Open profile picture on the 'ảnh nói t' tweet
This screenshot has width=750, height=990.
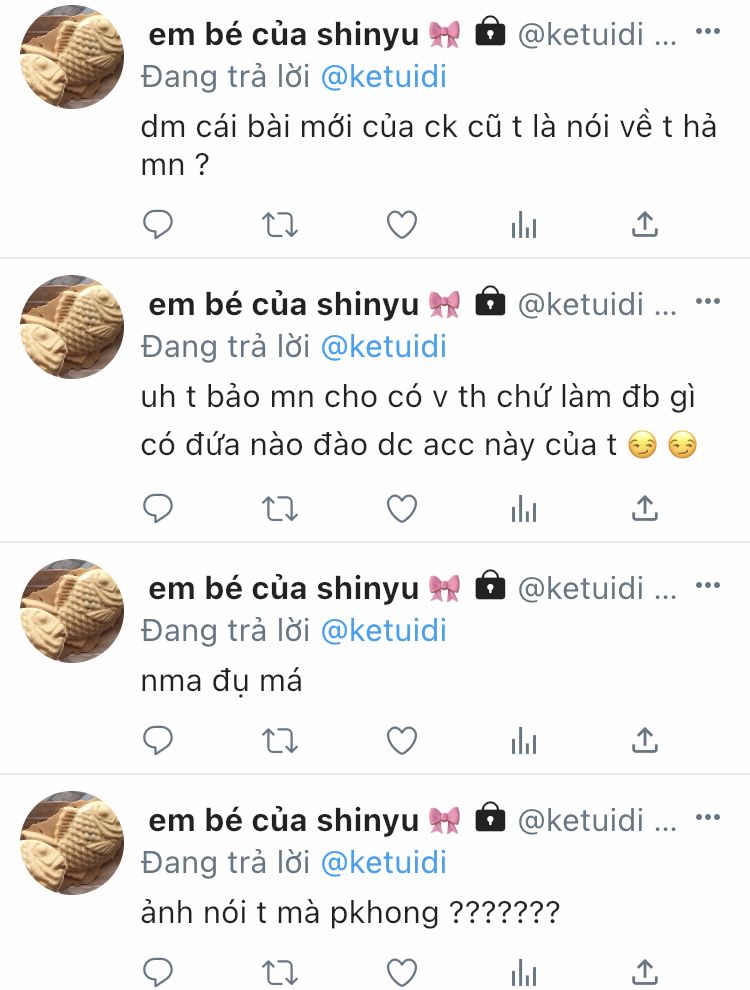pyautogui.click(x=72, y=842)
